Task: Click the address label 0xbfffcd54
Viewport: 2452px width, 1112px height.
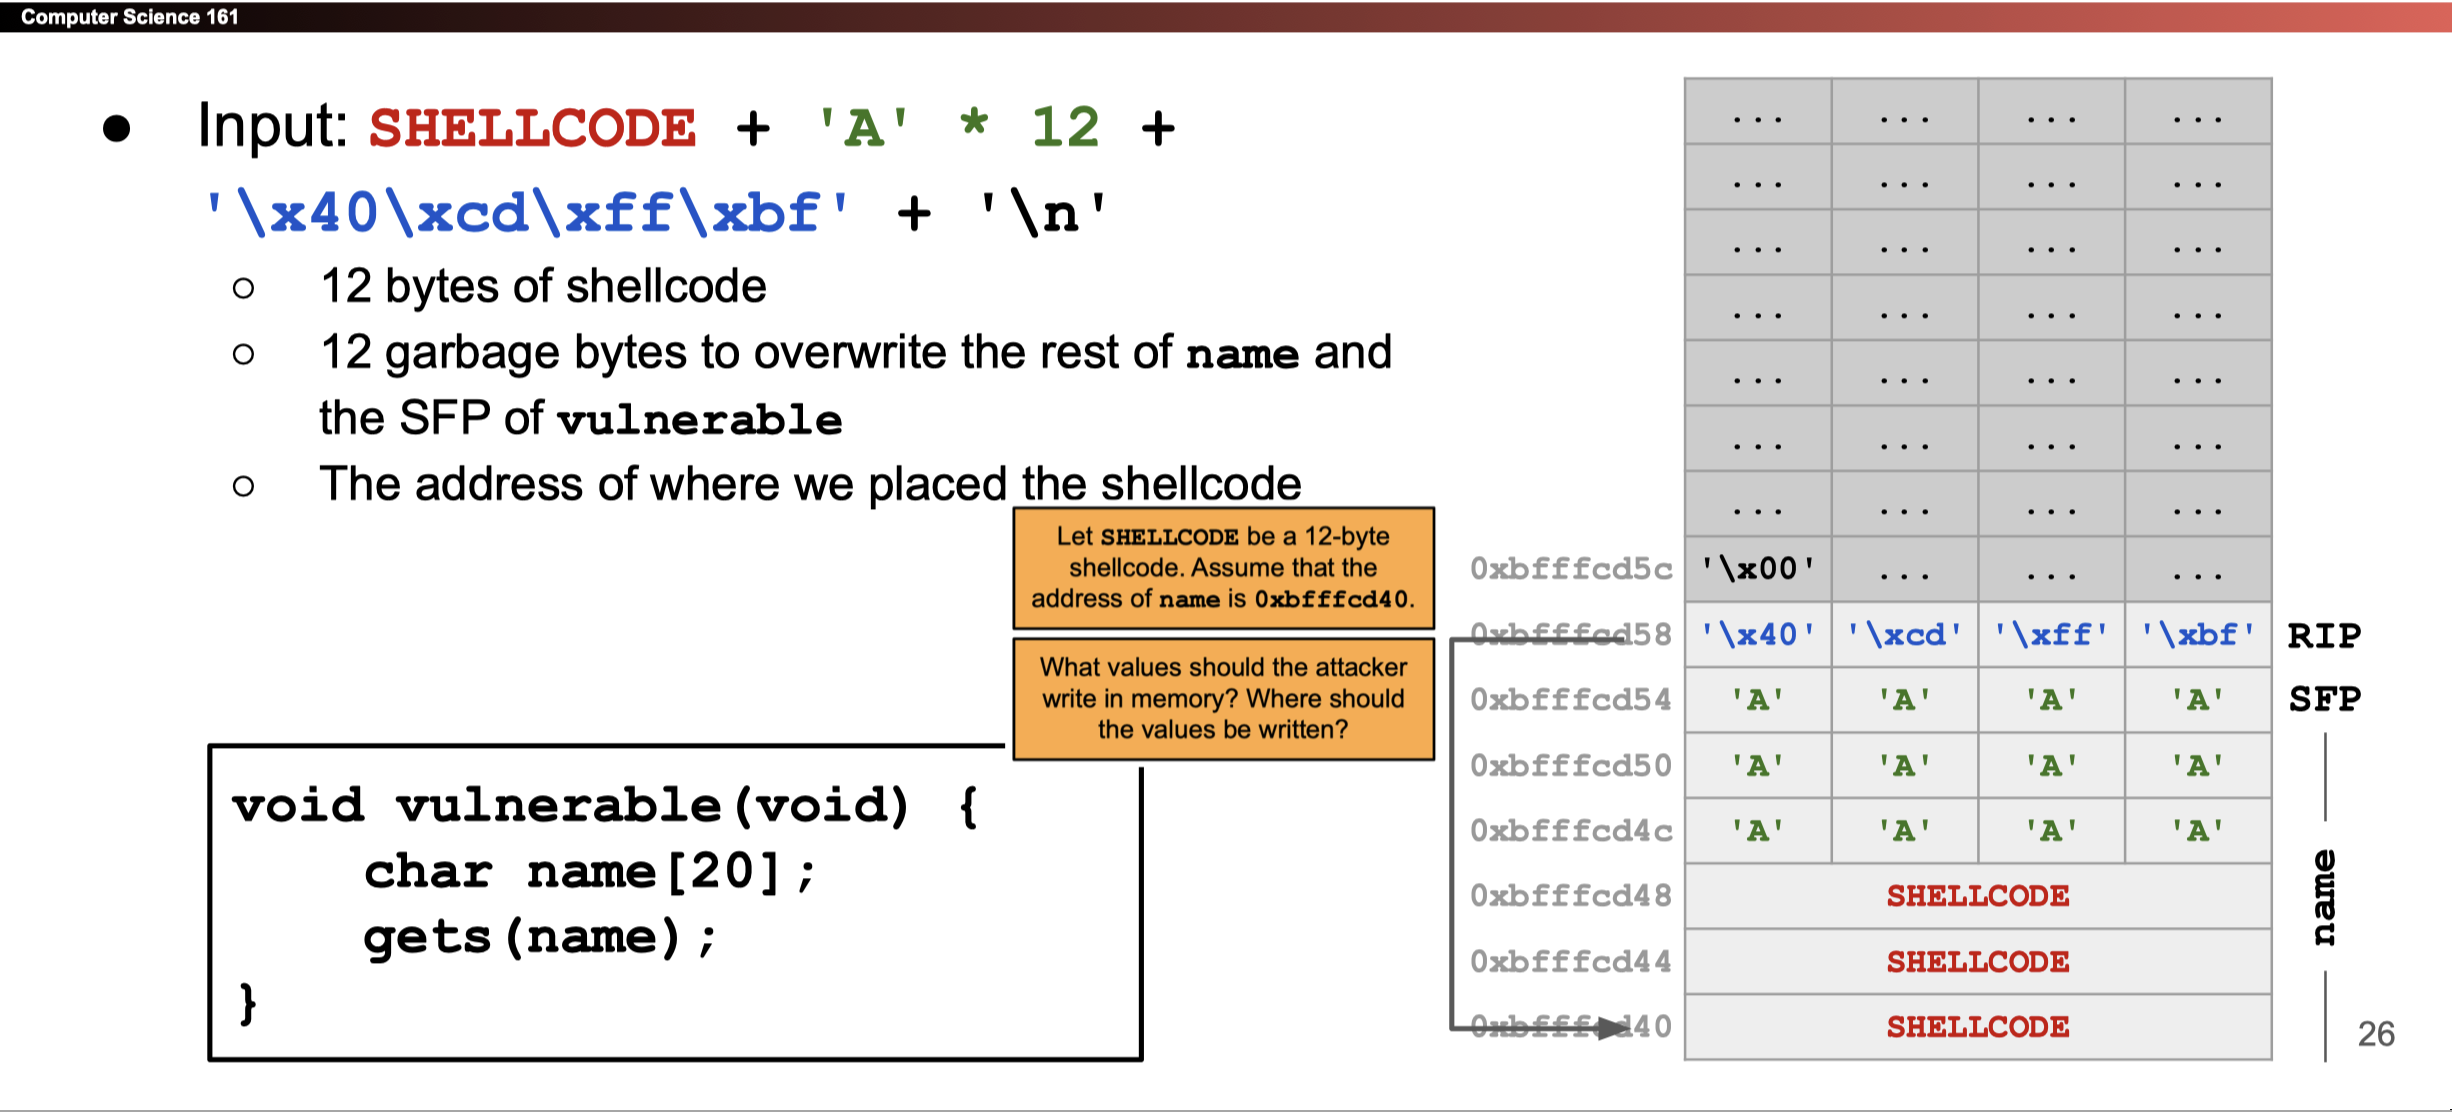Action: pyautogui.click(x=1570, y=700)
